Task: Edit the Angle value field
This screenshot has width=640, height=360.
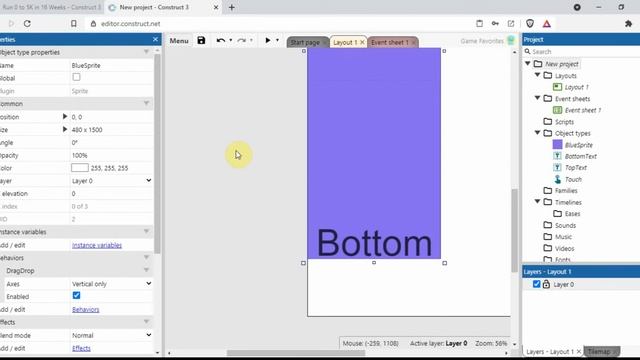Action: click(x=111, y=142)
